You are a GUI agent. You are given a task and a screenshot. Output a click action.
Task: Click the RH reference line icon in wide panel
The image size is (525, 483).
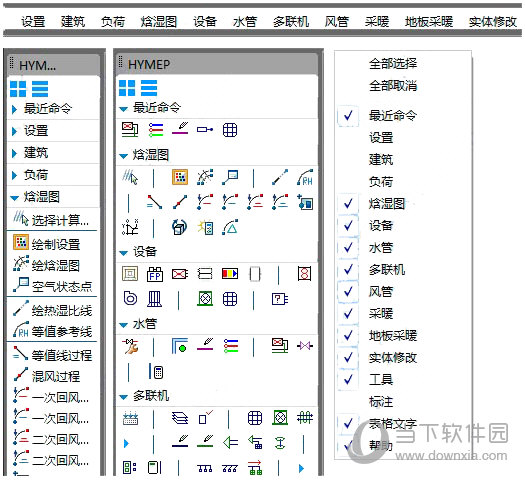click(x=305, y=178)
